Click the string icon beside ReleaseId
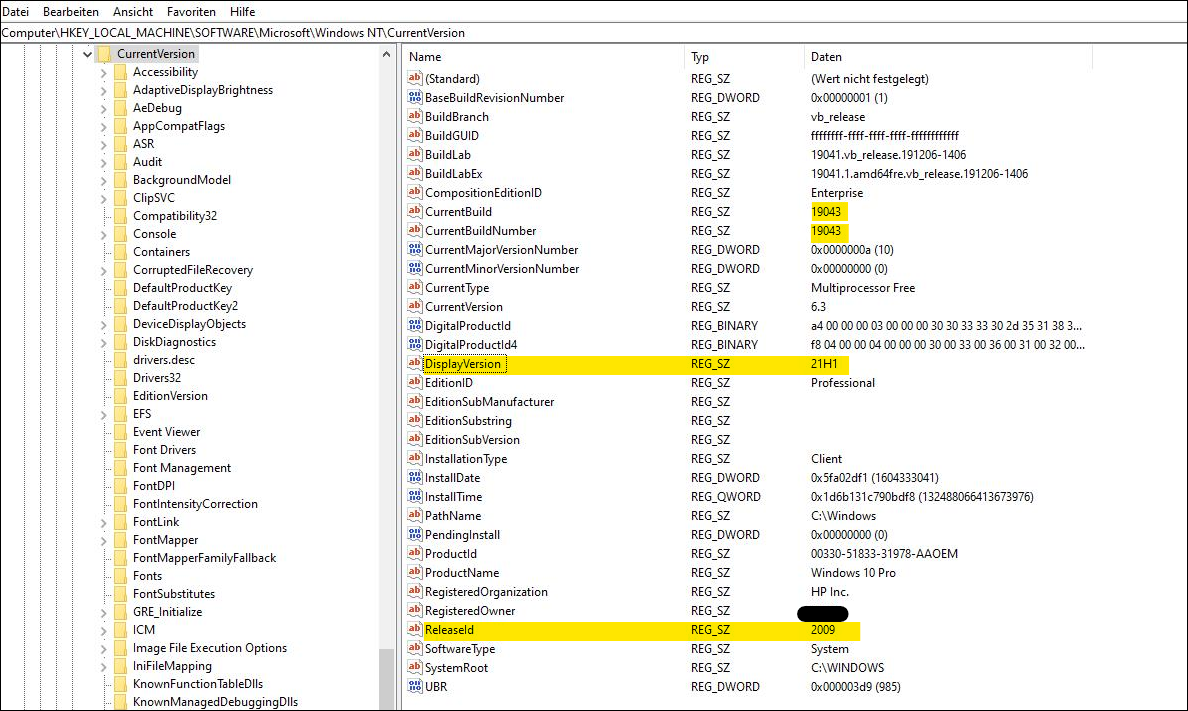Image resolution: width=1188 pixels, height=711 pixels. coord(414,630)
